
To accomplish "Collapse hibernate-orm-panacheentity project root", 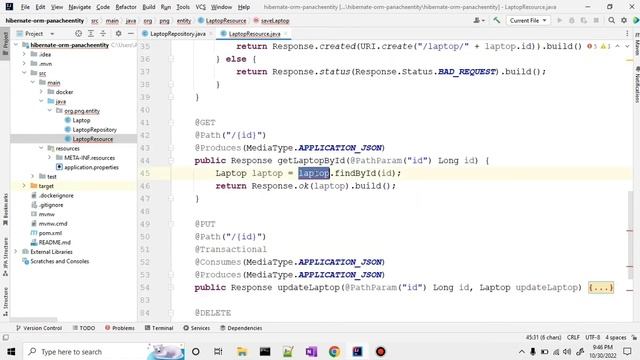I will (x=16, y=45).
